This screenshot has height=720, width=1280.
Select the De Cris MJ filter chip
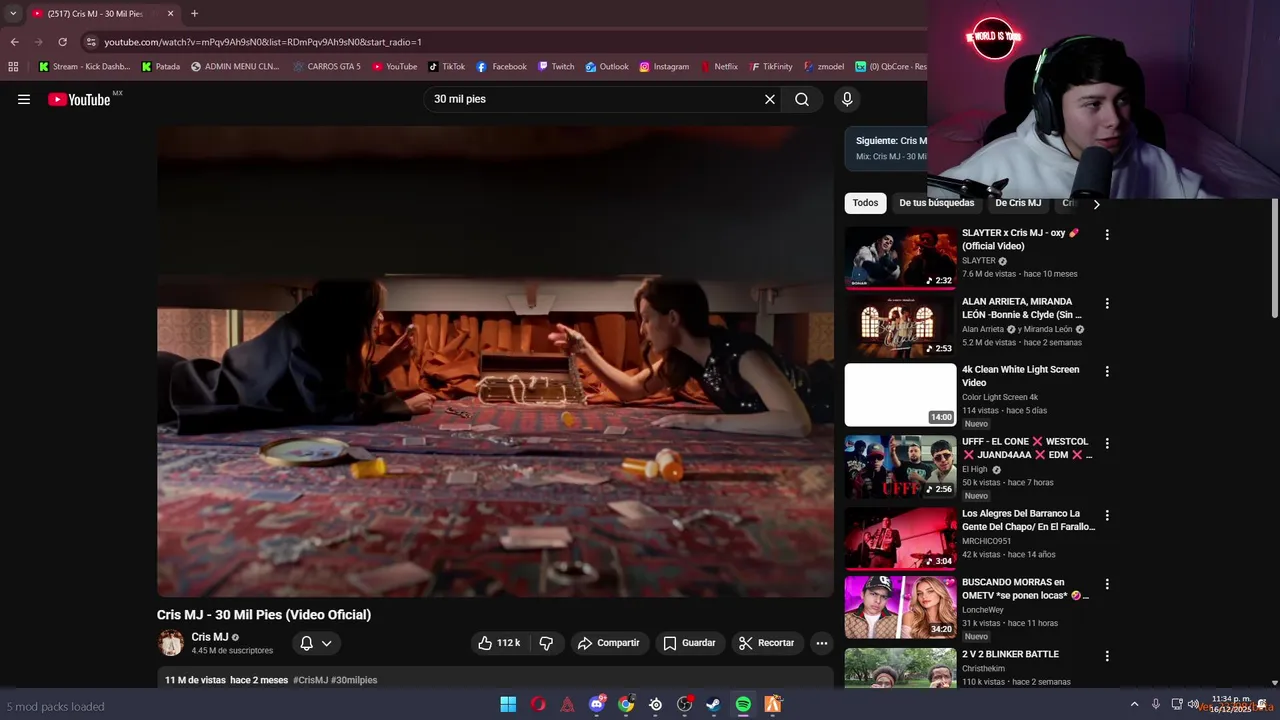pyautogui.click(x=1018, y=203)
